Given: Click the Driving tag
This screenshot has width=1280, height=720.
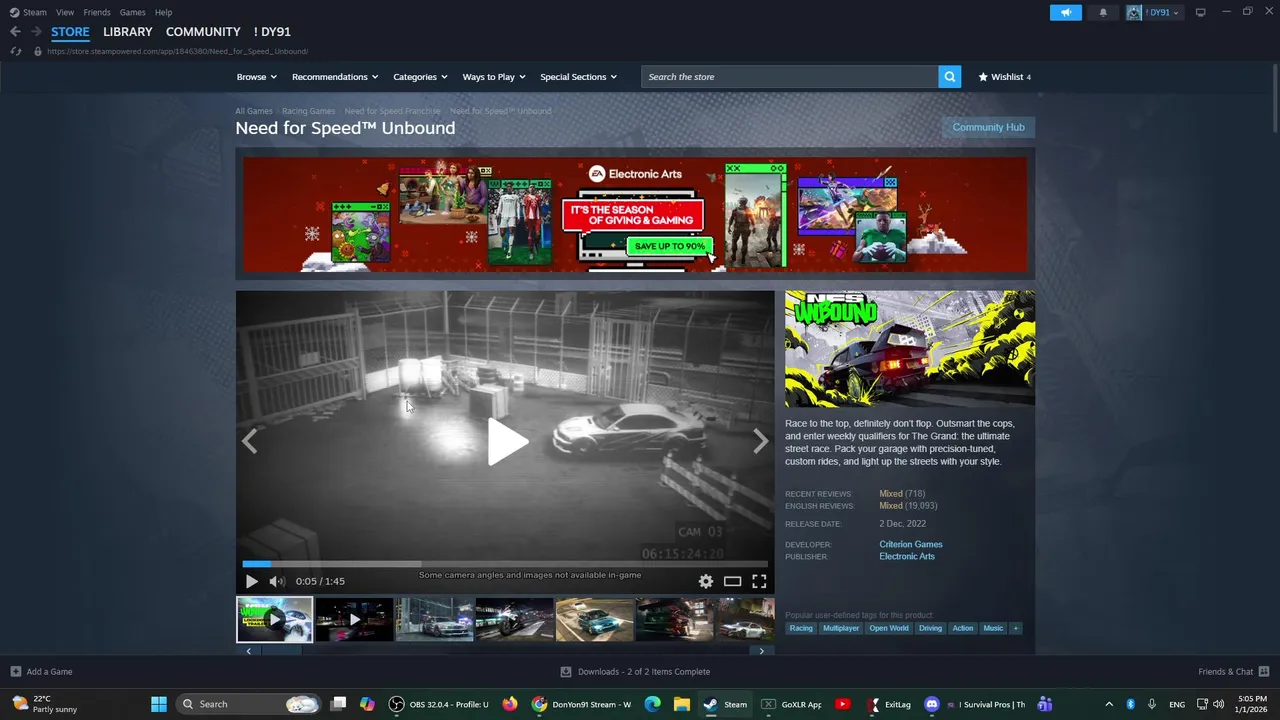Looking at the screenshot, I should [x=930, y=628].
